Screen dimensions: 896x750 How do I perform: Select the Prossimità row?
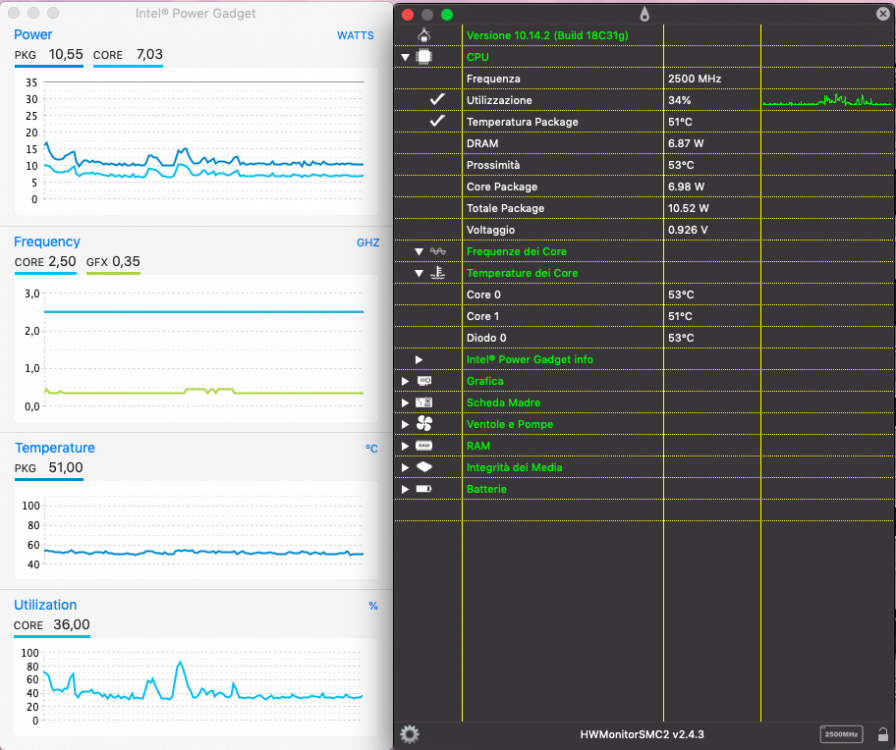[645, 165]
